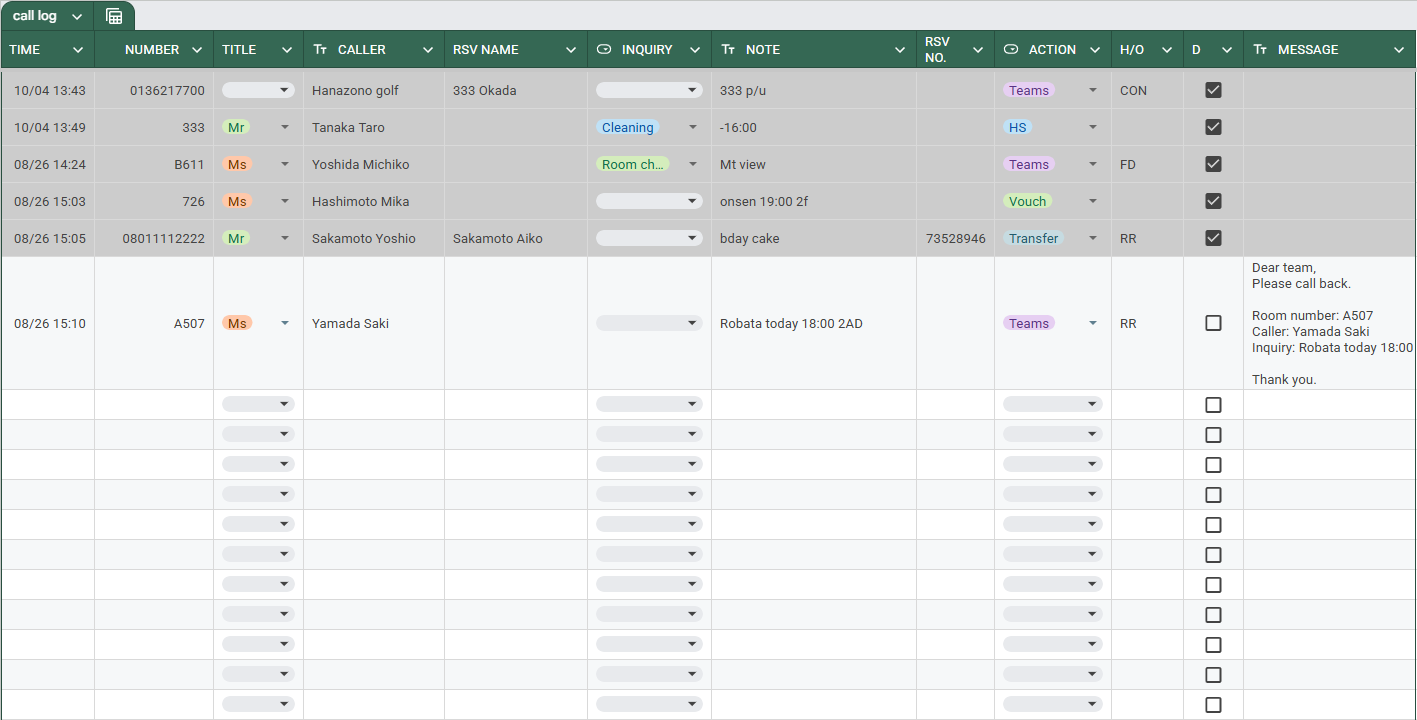Change Mr title chip for Tanaka Taro
The width and height of the screenshot is (1417, 720).
click(x=236, y=127)
